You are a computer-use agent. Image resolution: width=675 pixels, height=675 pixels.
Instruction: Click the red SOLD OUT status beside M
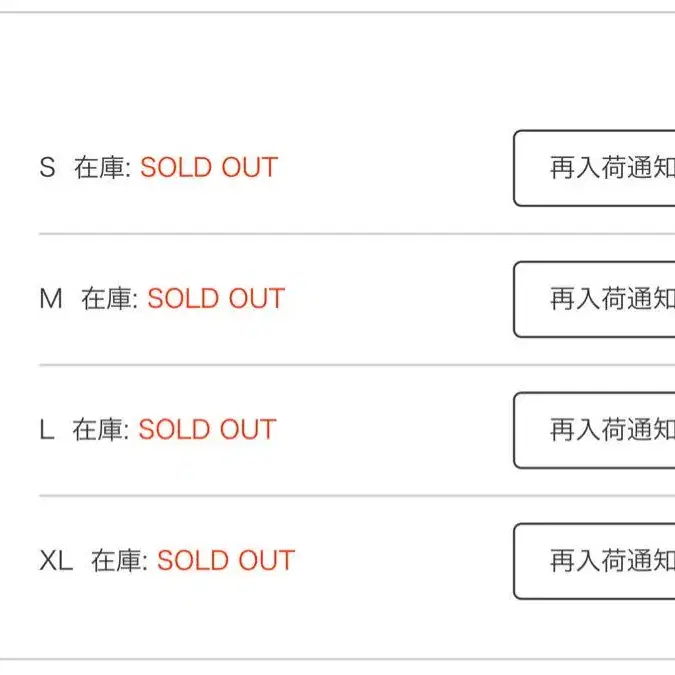pyautogui.click(x=216, y=299)
